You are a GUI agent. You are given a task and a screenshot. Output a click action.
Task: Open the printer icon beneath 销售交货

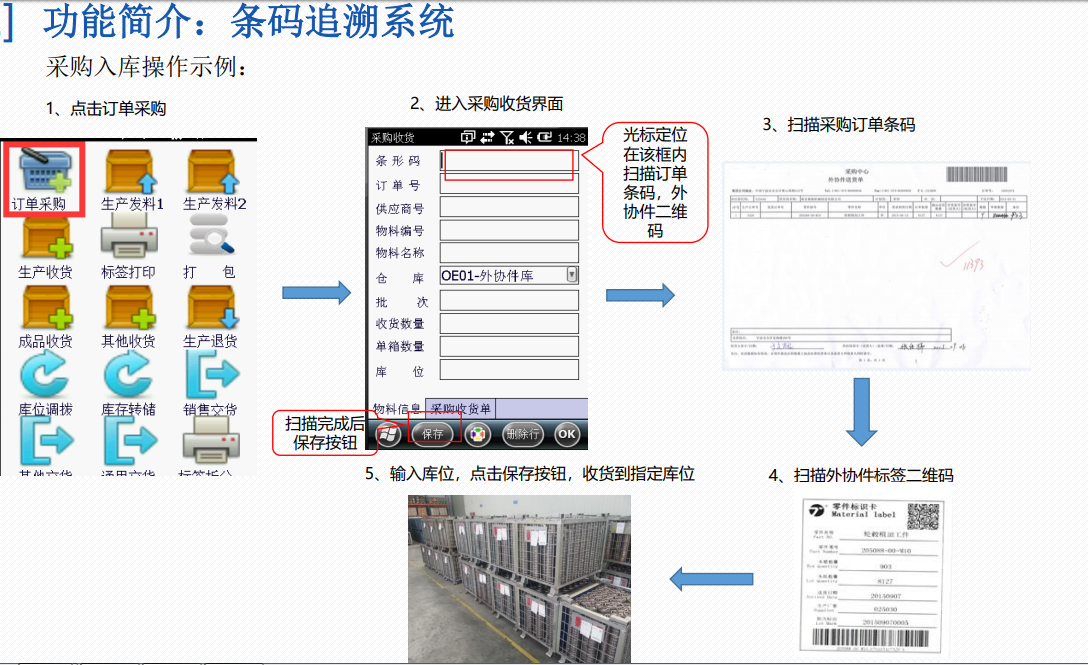click(x=211, y=441)
